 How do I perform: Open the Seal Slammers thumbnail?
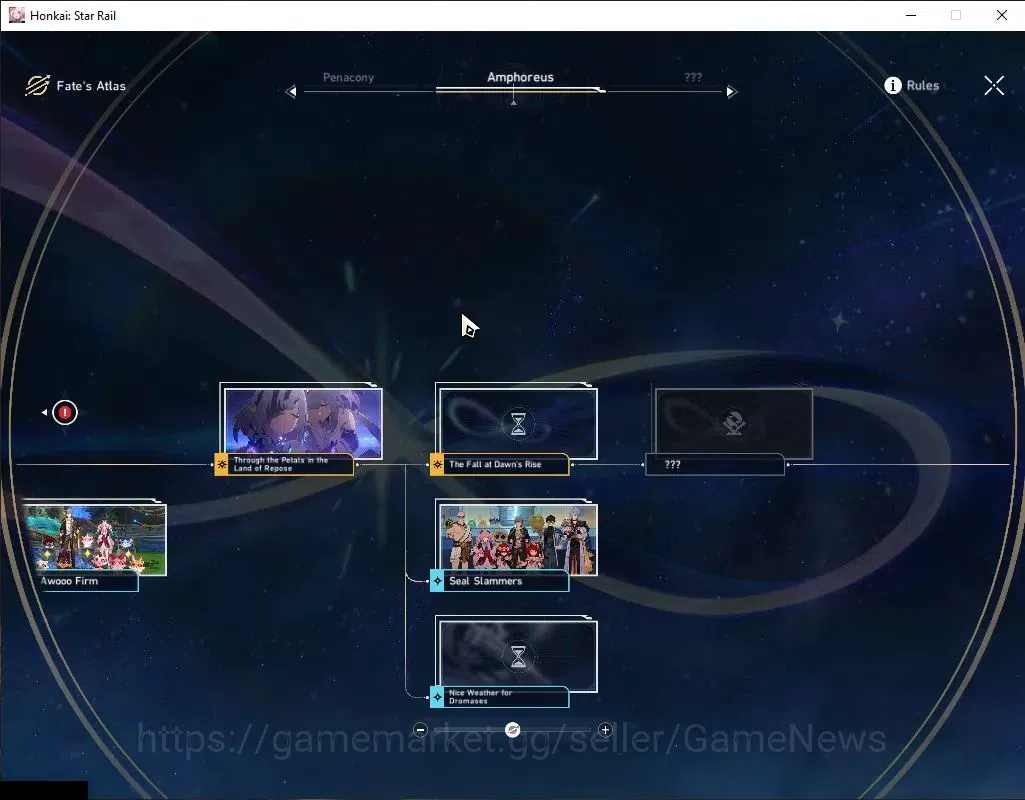point(518,538)
